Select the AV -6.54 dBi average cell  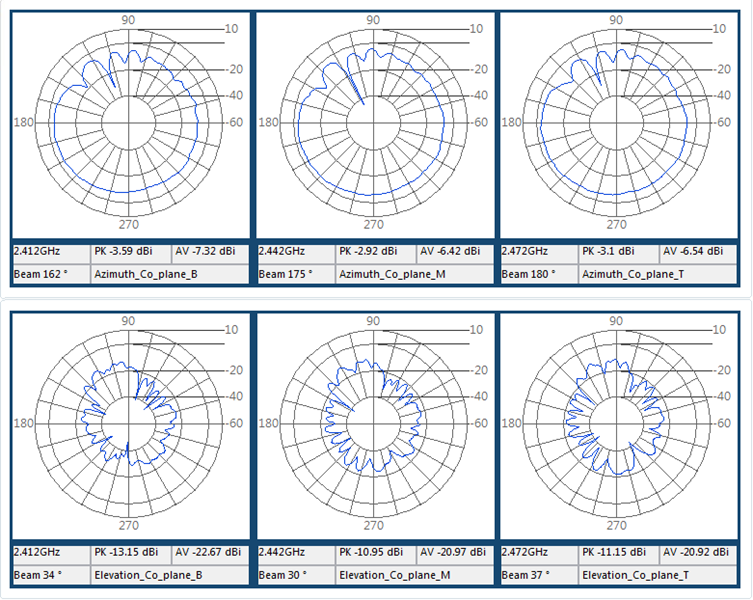click(693, 251)
